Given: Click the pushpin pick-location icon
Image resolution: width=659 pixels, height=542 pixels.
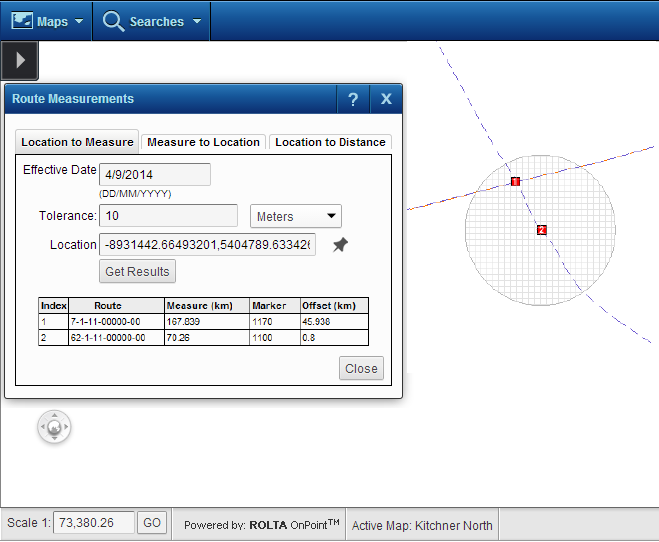Looking at the screenshot, I should (341, 245).
